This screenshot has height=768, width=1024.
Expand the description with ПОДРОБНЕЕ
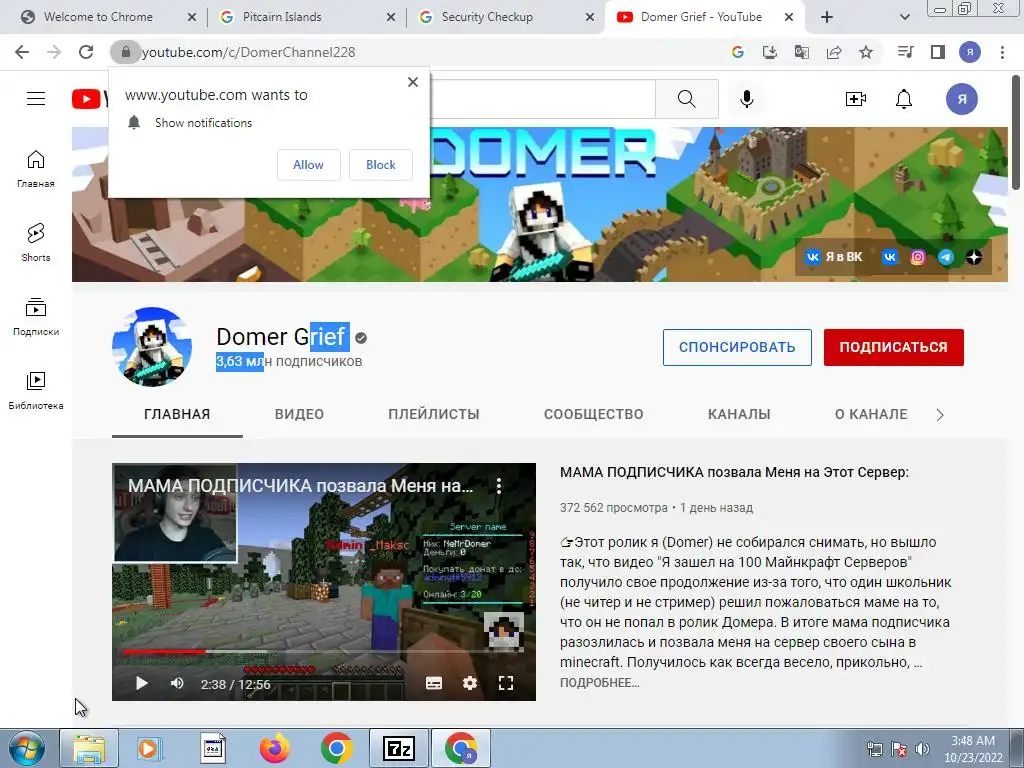[x=600, y=682]
